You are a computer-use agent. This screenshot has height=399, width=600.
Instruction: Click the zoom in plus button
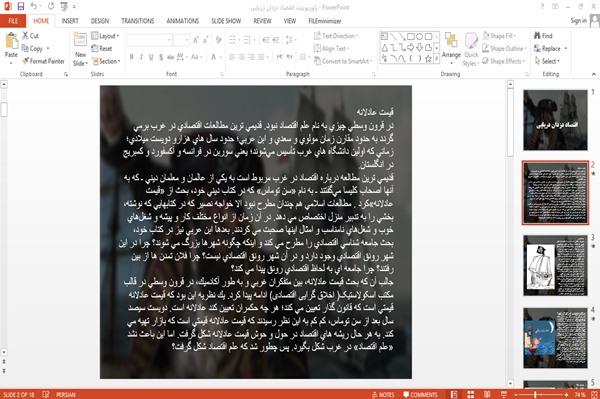coord(566,394)
